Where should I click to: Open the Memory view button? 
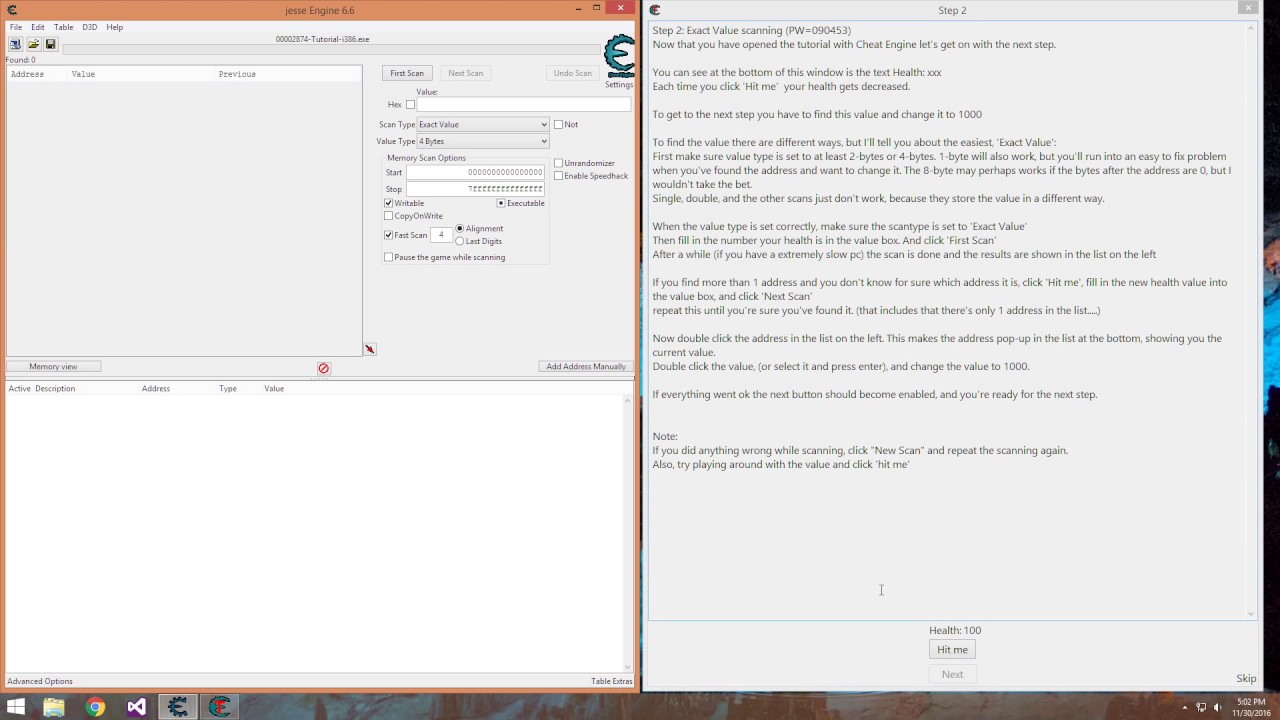click(x=53, y=366)
